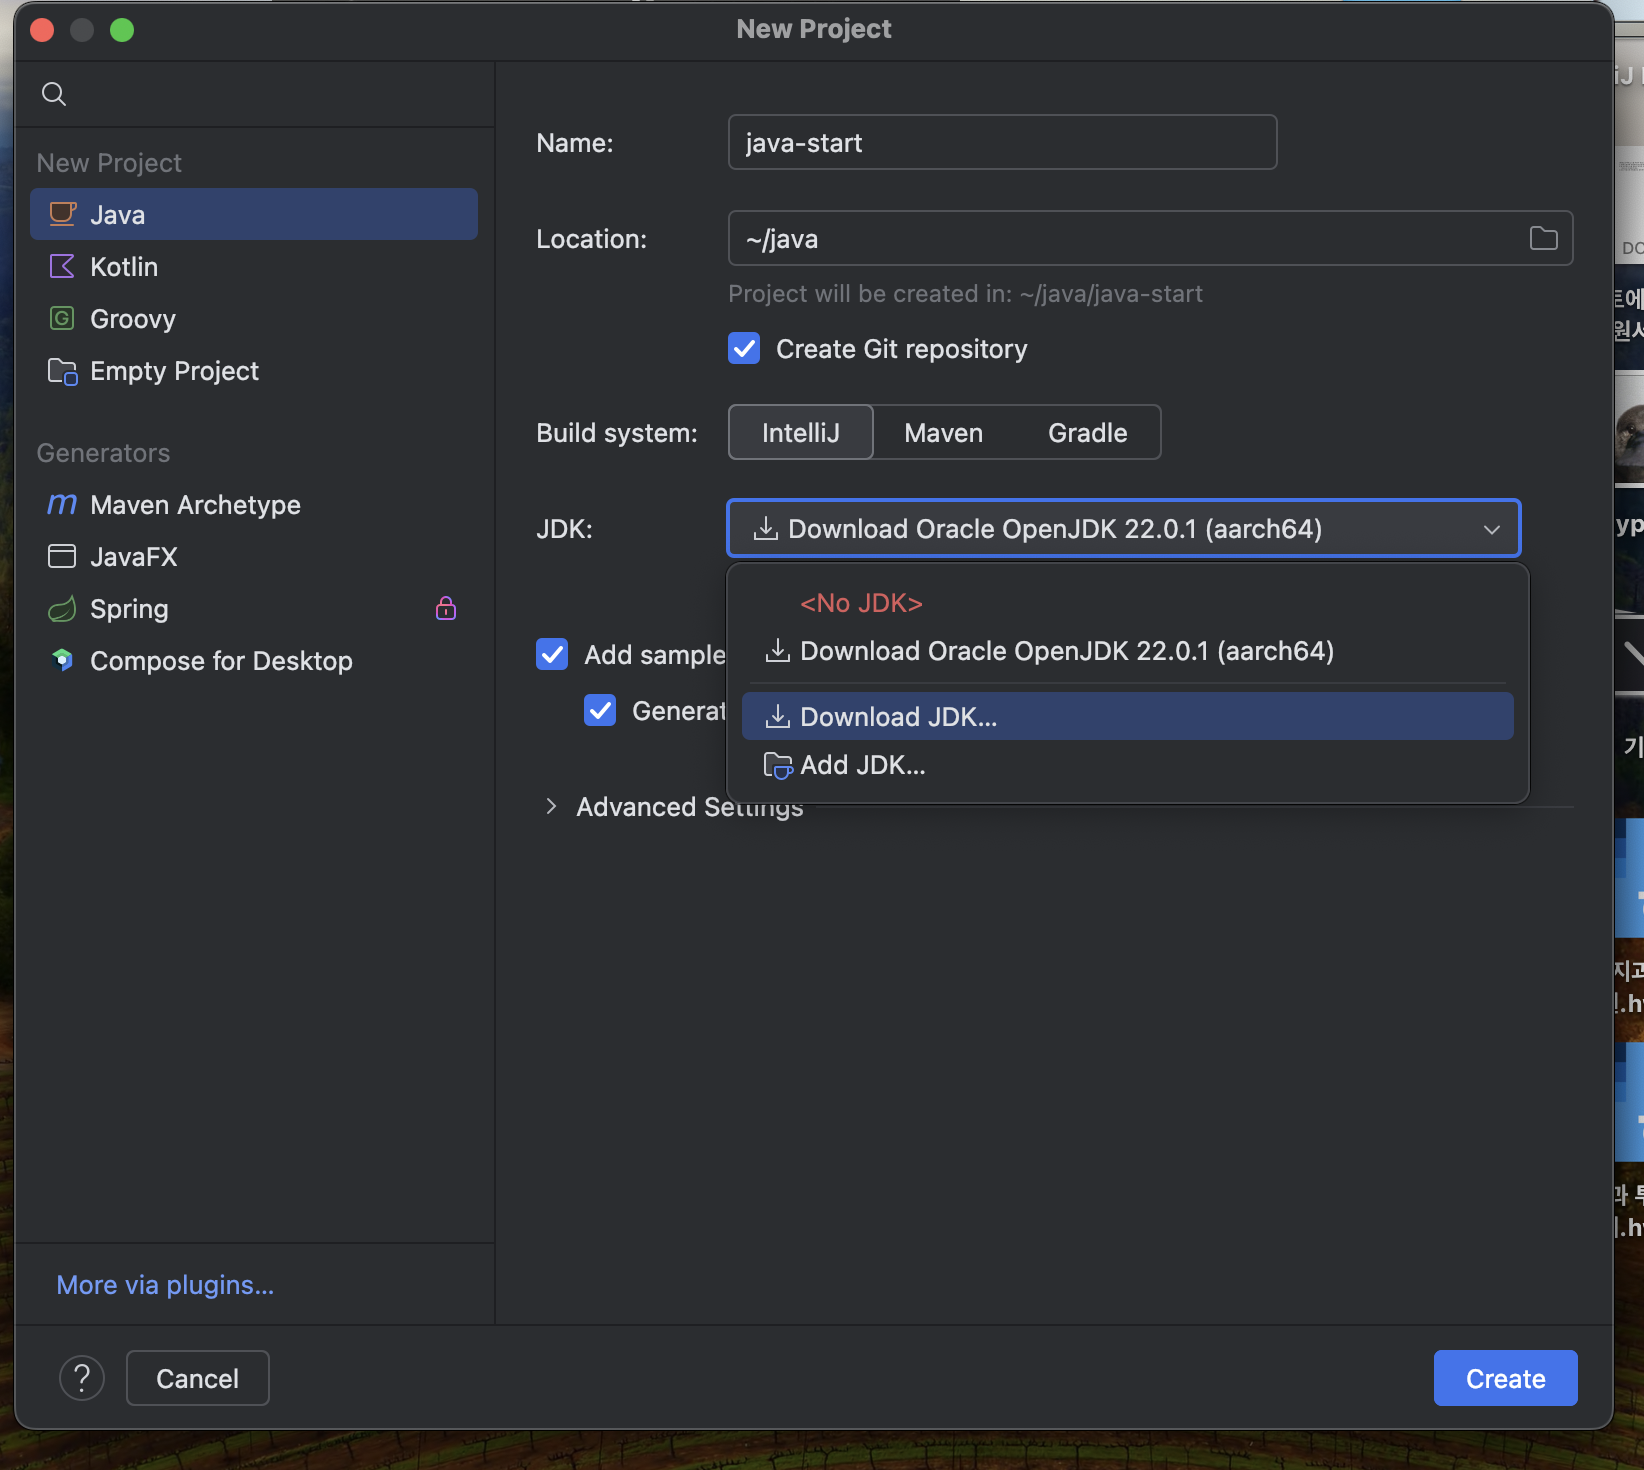
Task: Toggle the Generate code checkbox
Action: (600, 710)
